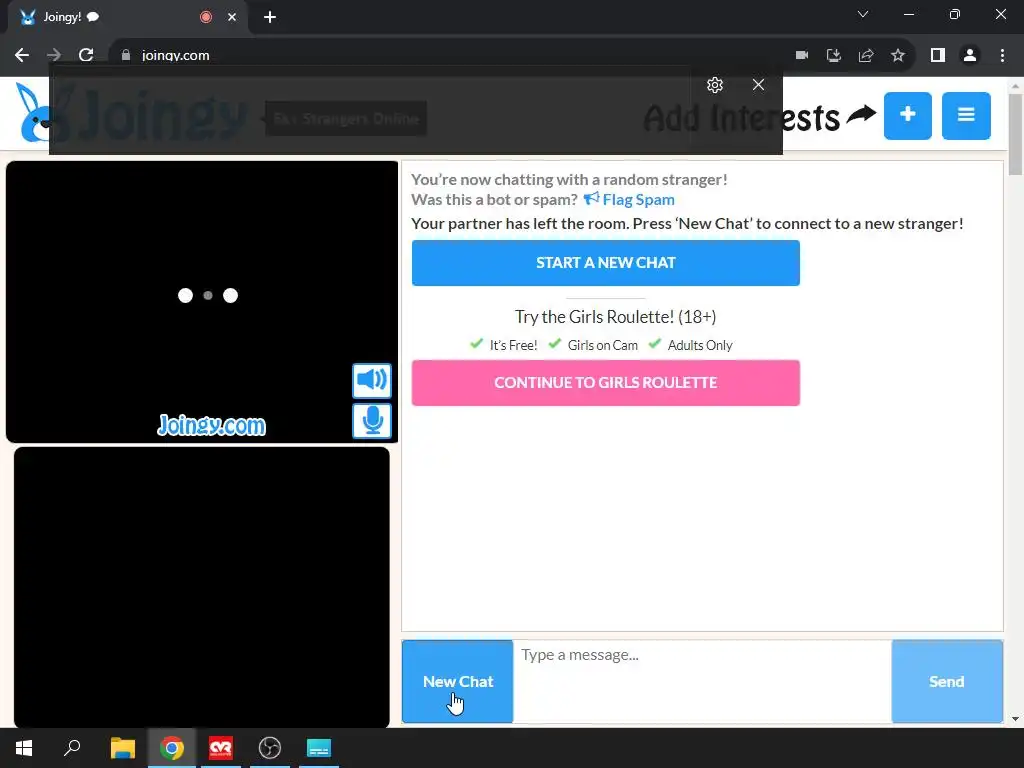Open the Chrome three-dot menu

1002,56
